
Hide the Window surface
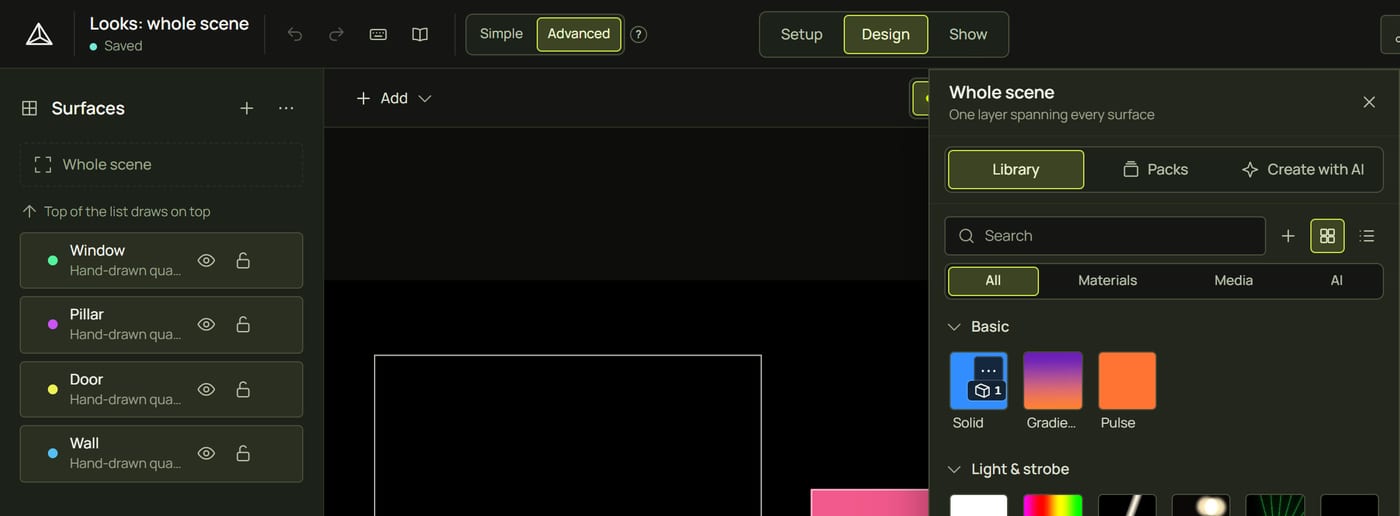click(206, 261)
